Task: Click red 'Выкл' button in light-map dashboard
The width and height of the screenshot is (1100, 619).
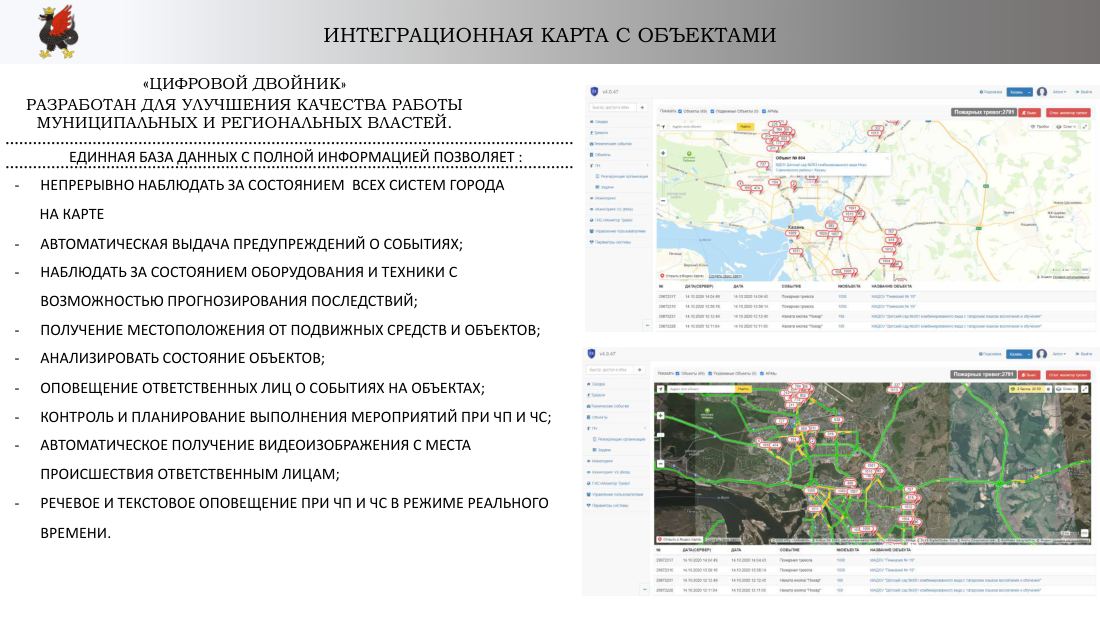Action: tap(1029, 112)
